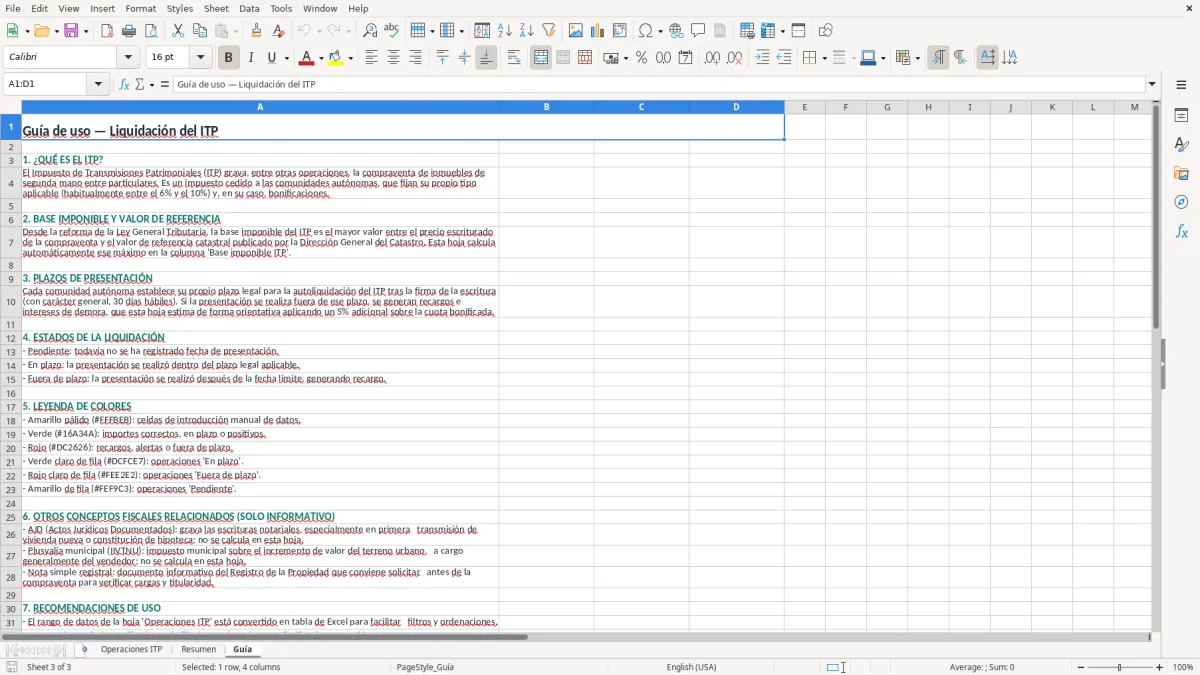Open the Borders dropdown arrow
Screen dimensions: 1200x675
pos(826,58)
